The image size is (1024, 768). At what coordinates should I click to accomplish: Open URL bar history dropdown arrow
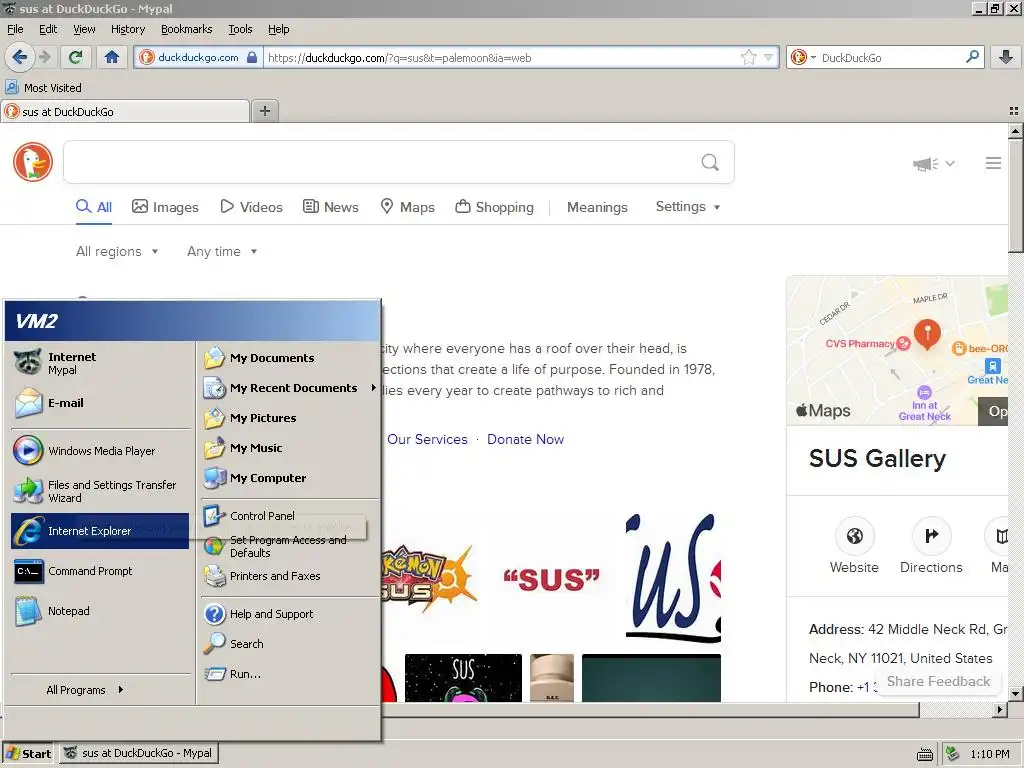point(769,57)
